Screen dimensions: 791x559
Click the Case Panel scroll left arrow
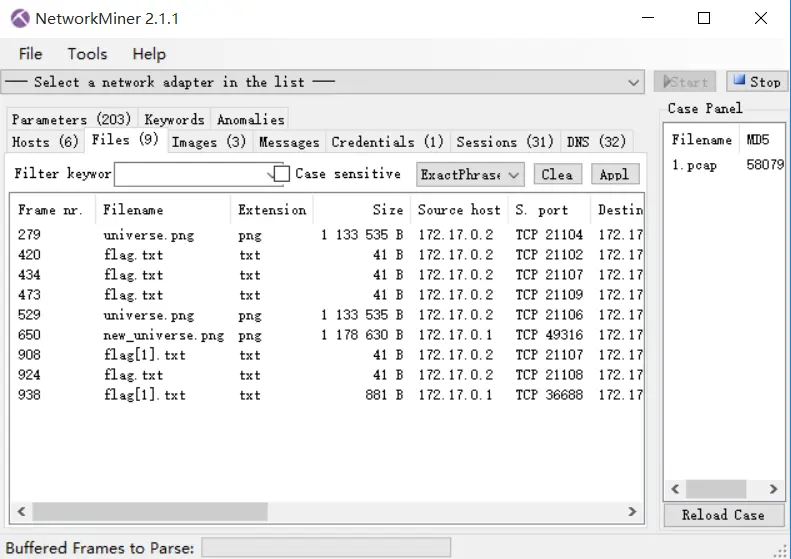675,488
